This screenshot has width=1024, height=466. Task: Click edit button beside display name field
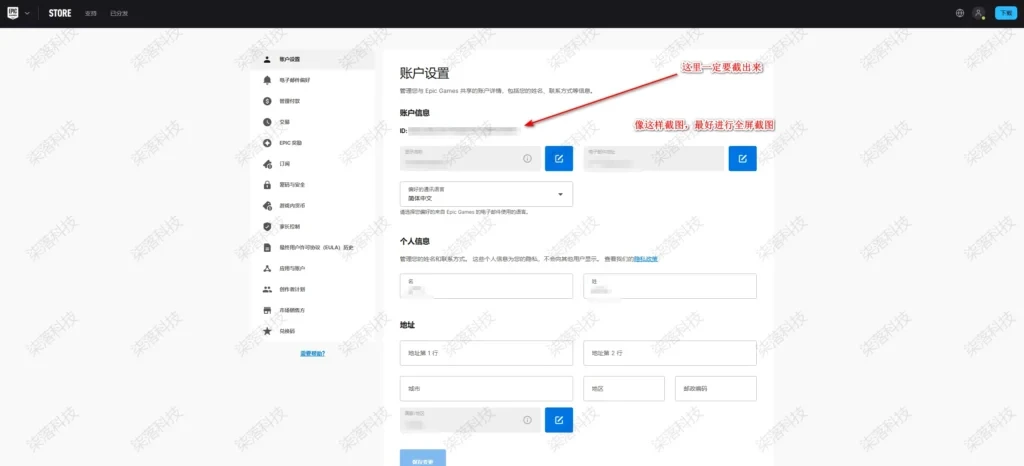coord(559,159)
